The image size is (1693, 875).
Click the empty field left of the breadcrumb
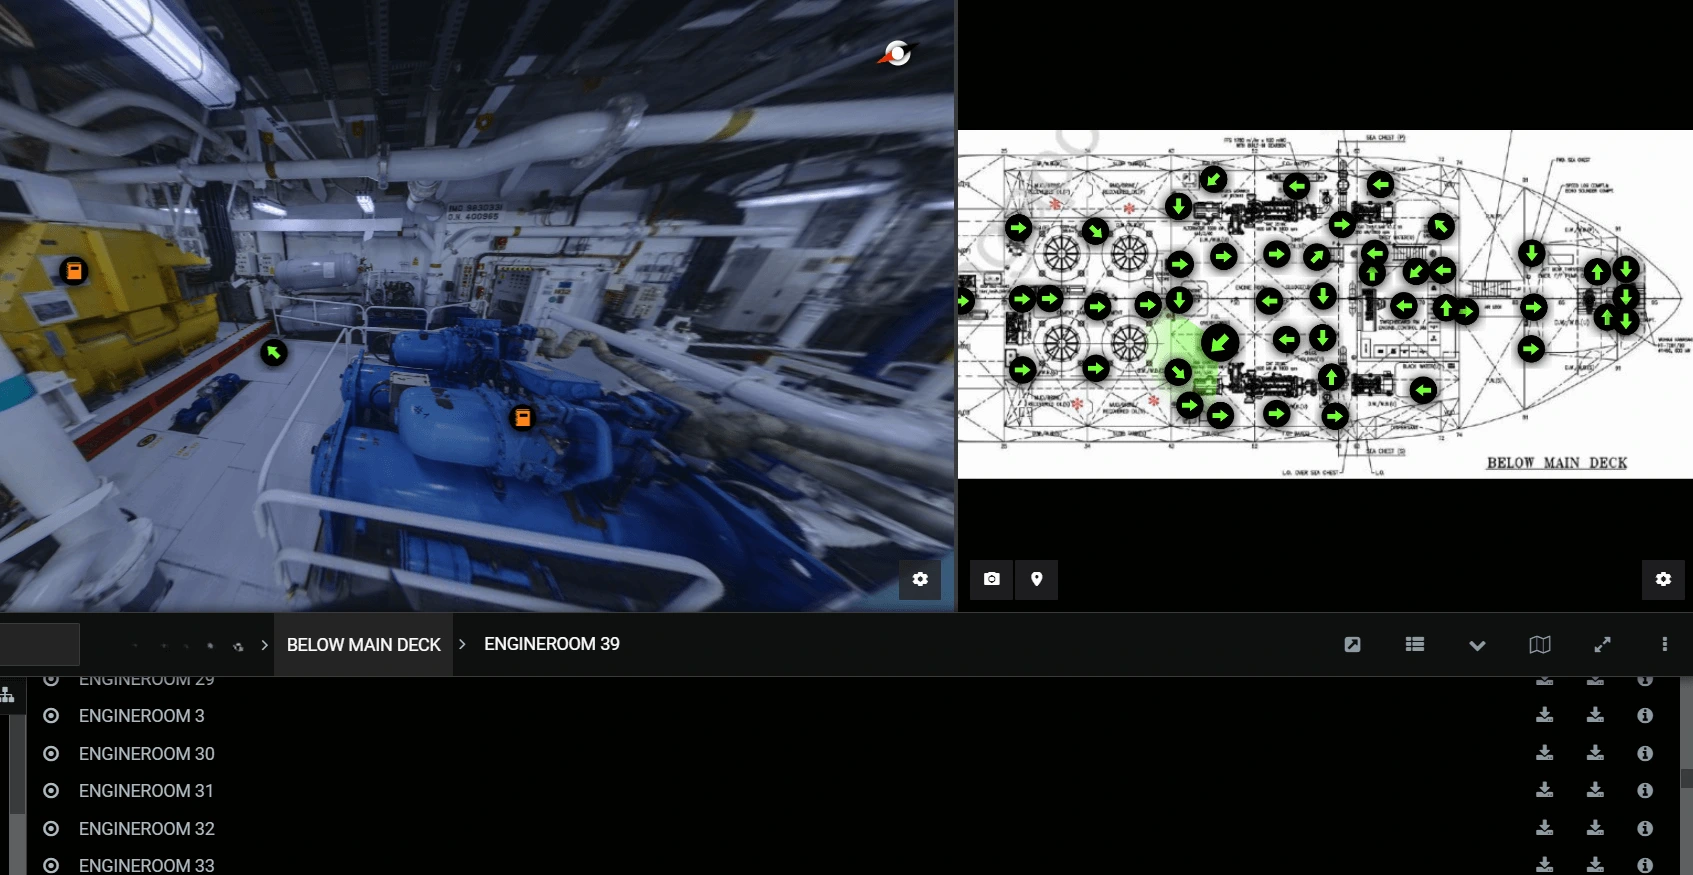pyautogui.click(x=39, y=644)
